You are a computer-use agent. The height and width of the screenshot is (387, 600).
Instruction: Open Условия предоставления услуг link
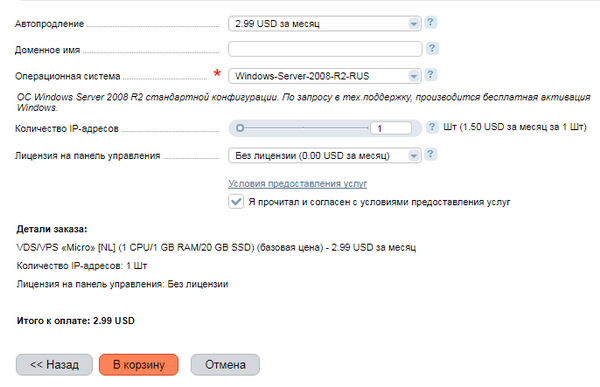coord(297,184)
